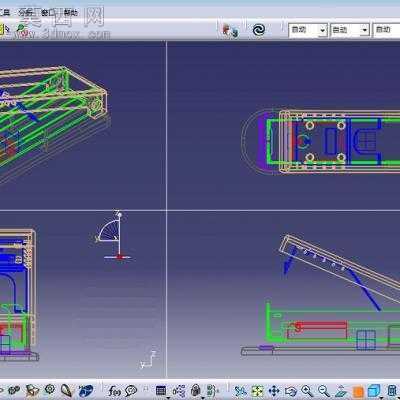The image size is (400, 400).
Task: Click the red and blue icon left of the swirl
Action: click(x=230, y=31)
